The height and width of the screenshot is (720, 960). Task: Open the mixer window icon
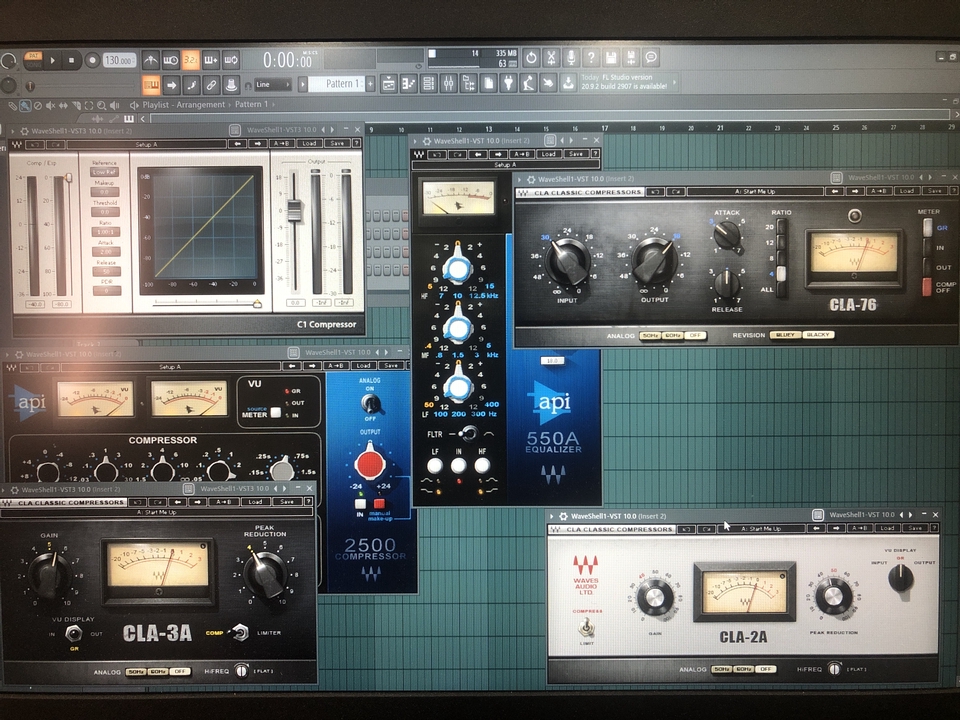[x=449, y=83]
